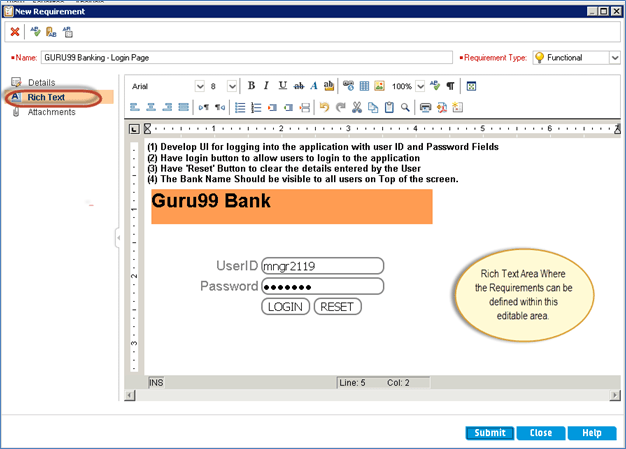Align text to the left

(136, 107)
